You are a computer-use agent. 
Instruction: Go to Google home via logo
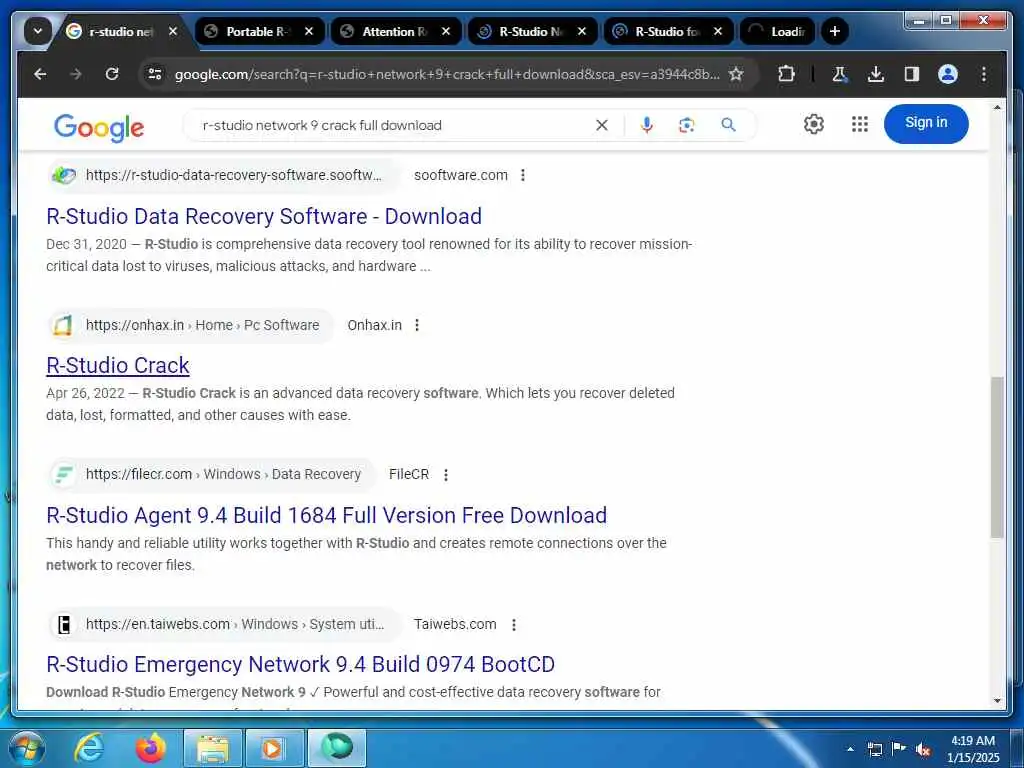99,127
